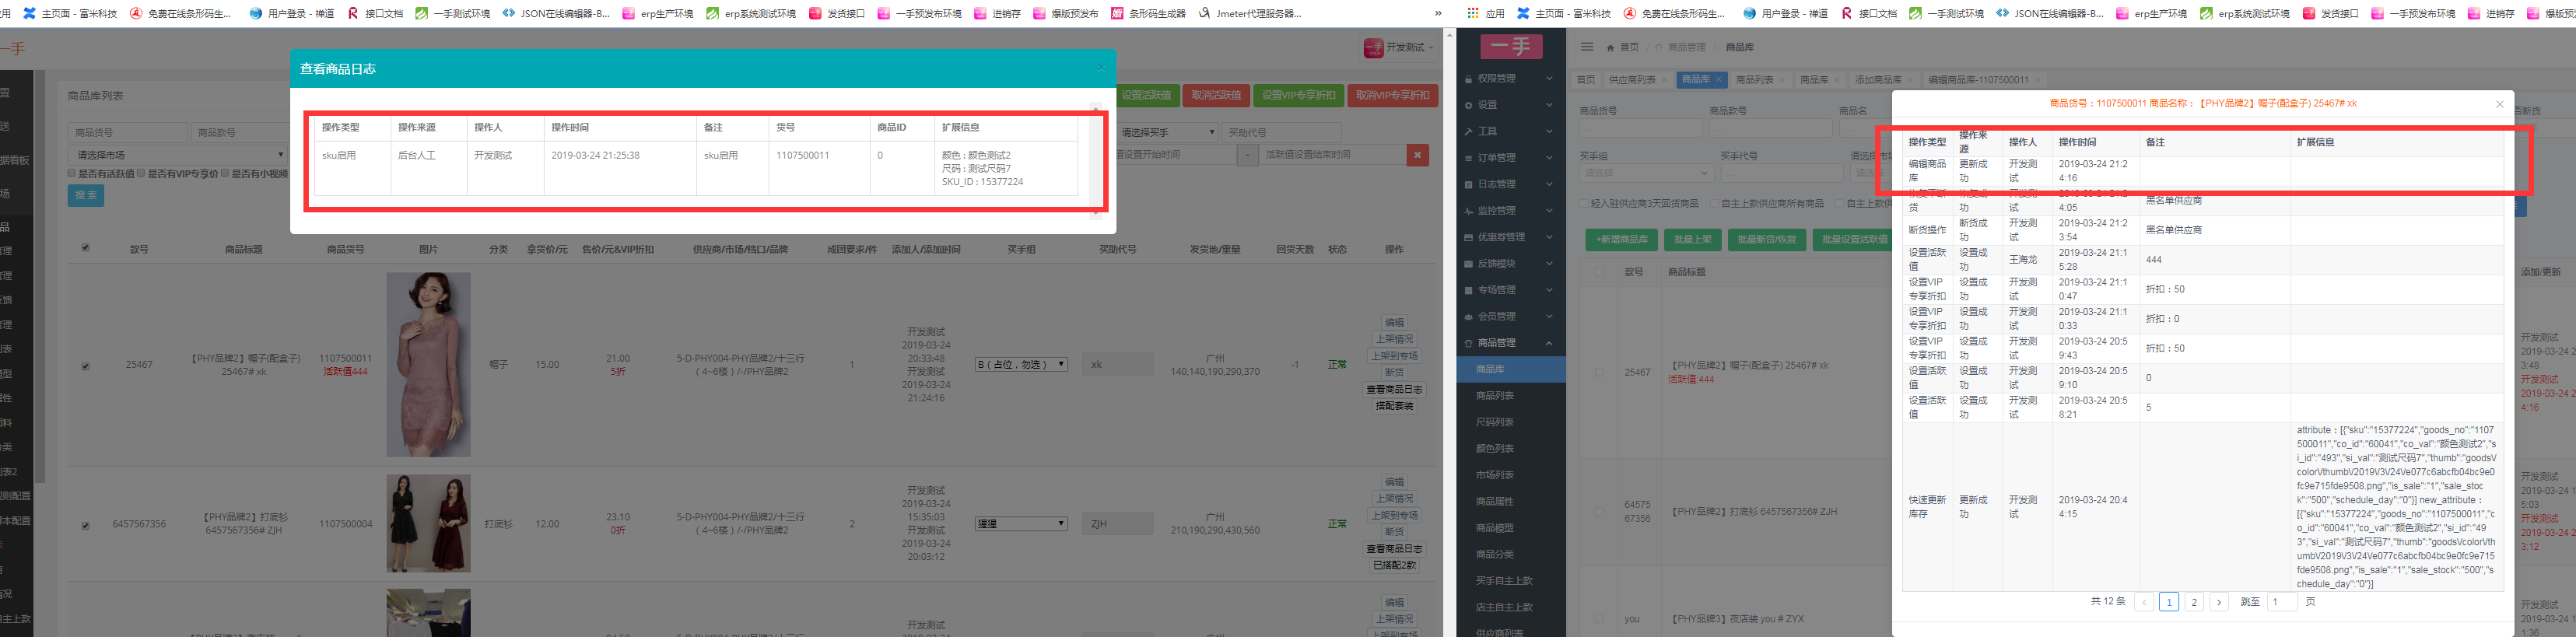This screenshot has height=637, width=2576.
Task: Open 条形码生成器 bookmark in left browser
Action: [x=1148, y=14]
